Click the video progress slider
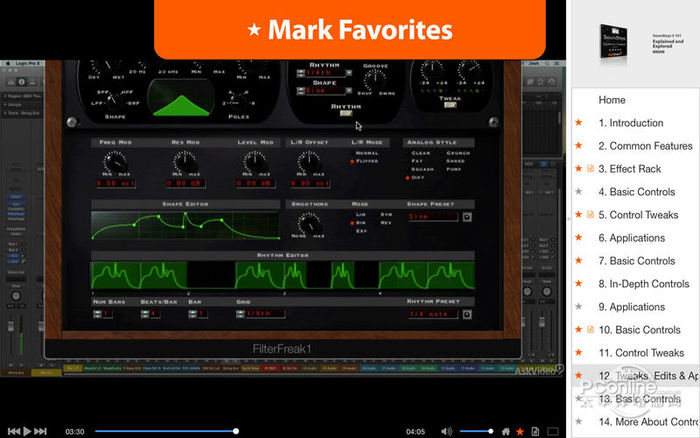Image resolution: width=700 pixels, height=438 pixels. coord(165,431)
